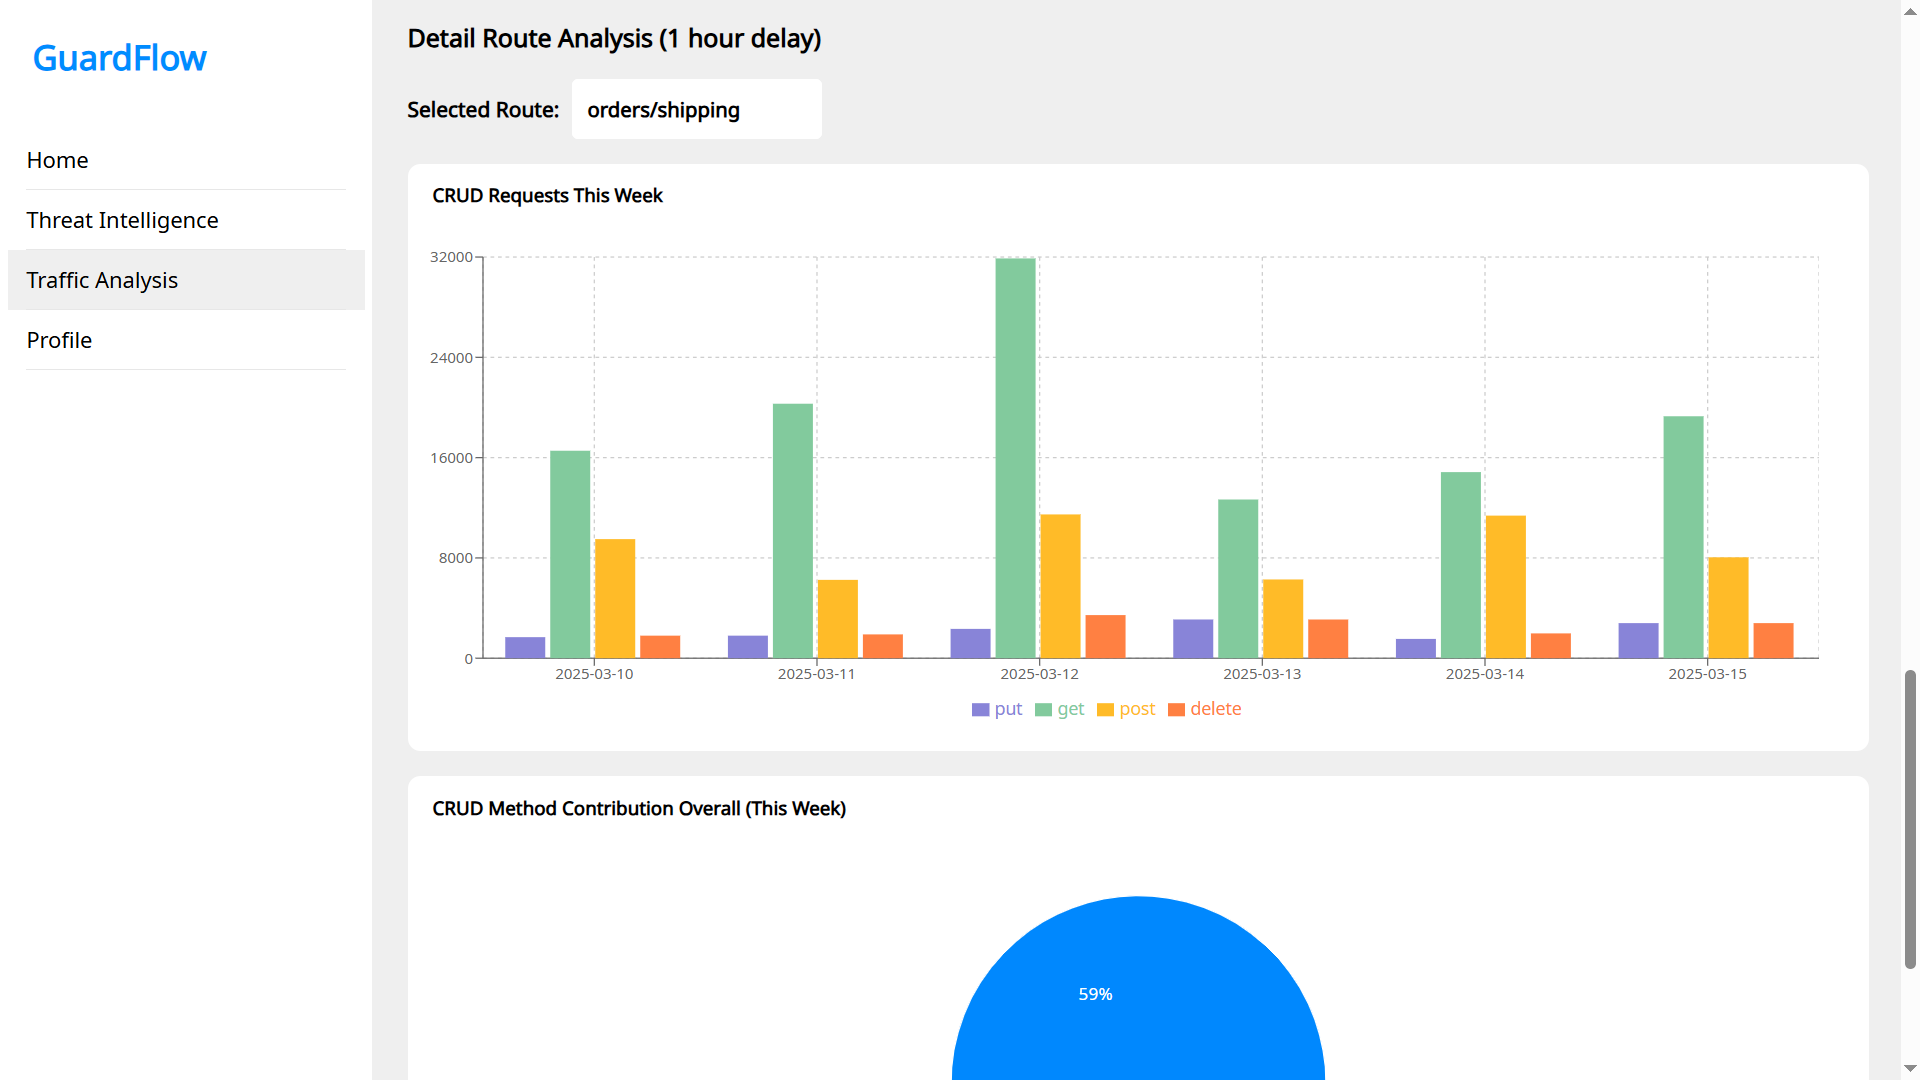The image size is (1920, 1080).
Task: Open the Profile page
Action: [x=59, y=340]
